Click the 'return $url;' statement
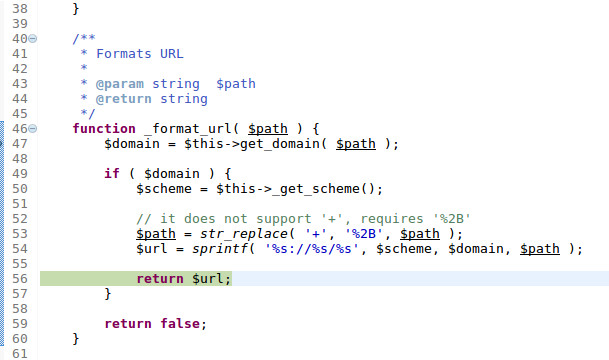 [x=184, y=279]
